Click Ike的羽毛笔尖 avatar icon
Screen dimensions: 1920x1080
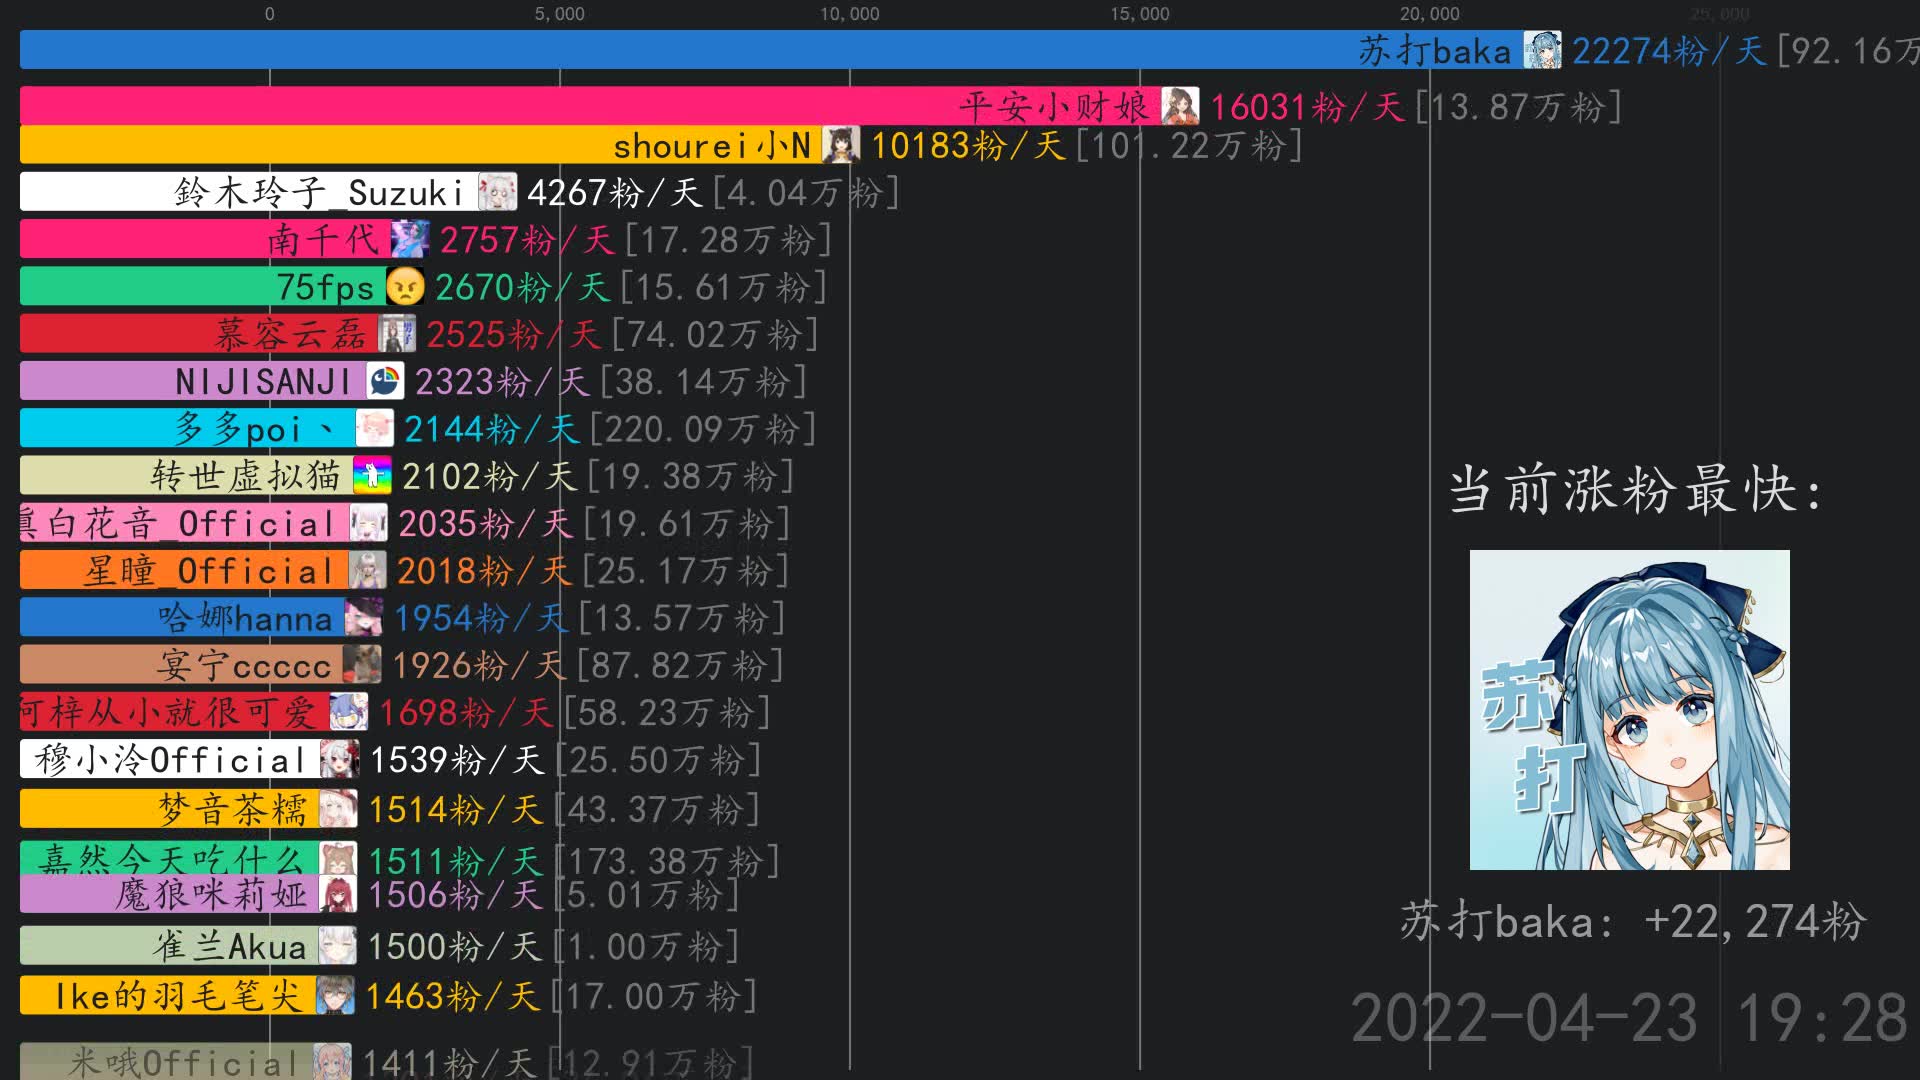(335, 995)
